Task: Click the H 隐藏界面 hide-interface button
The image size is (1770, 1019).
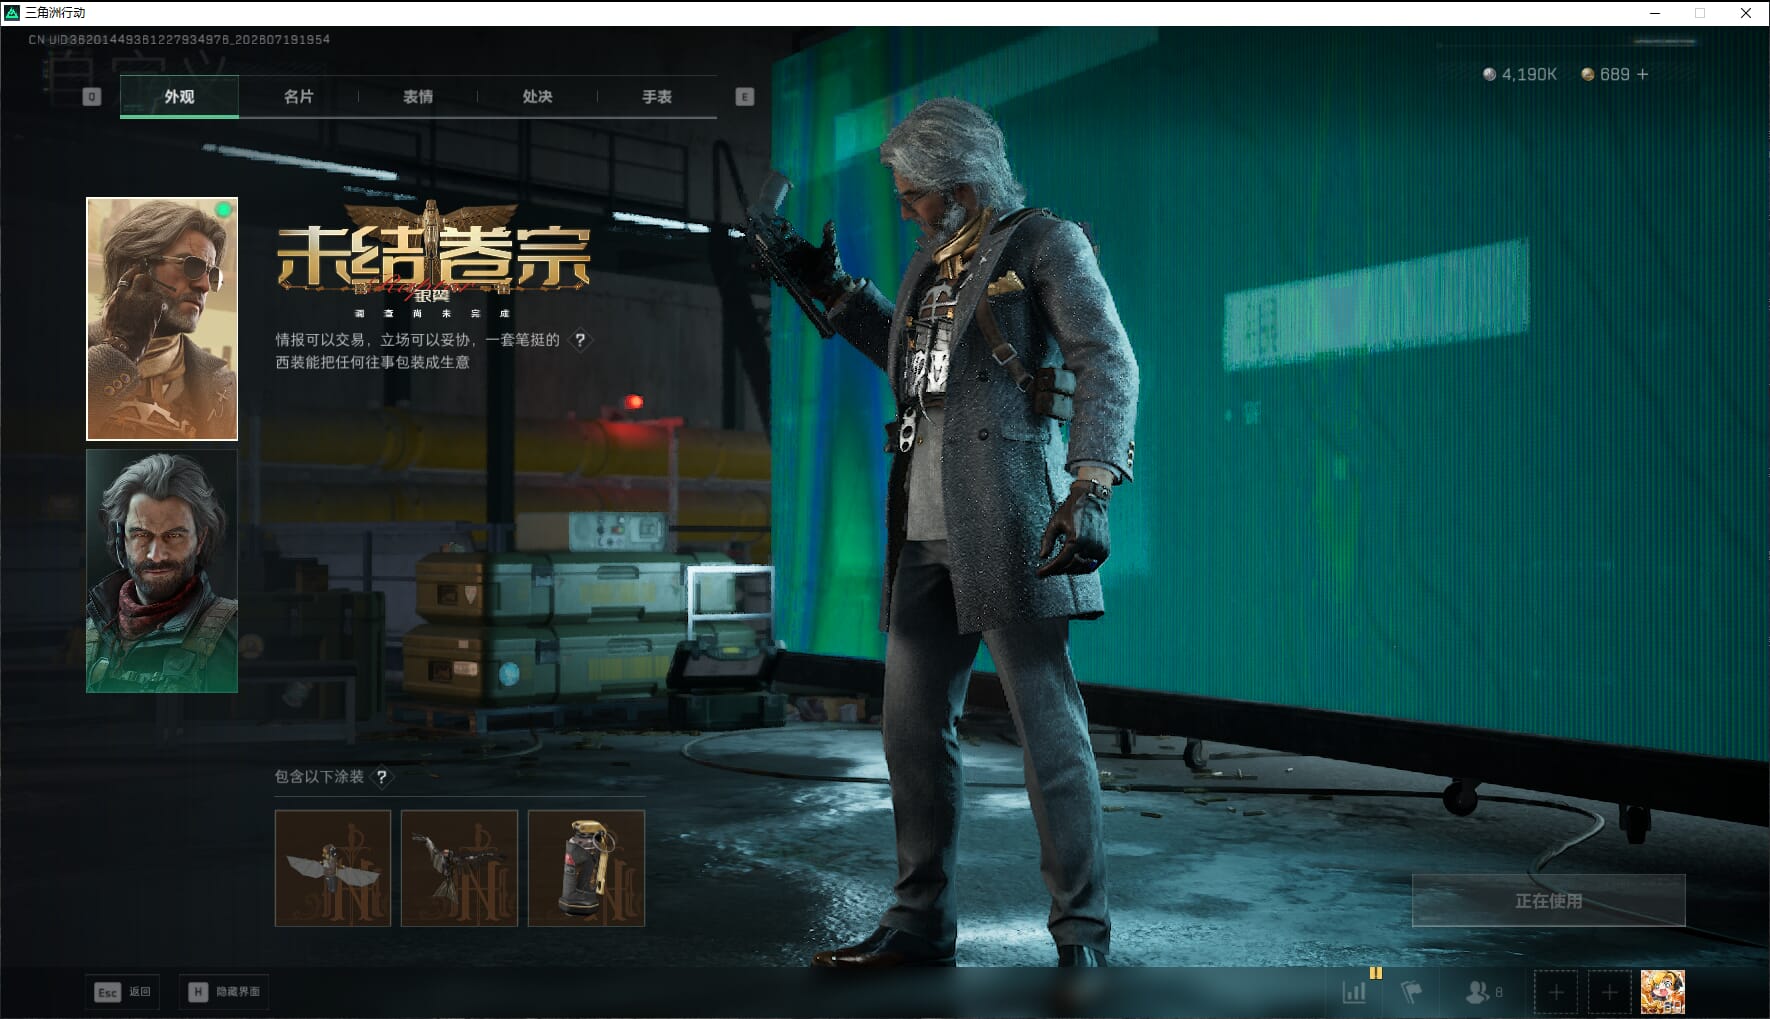Action: pos(225,992)
